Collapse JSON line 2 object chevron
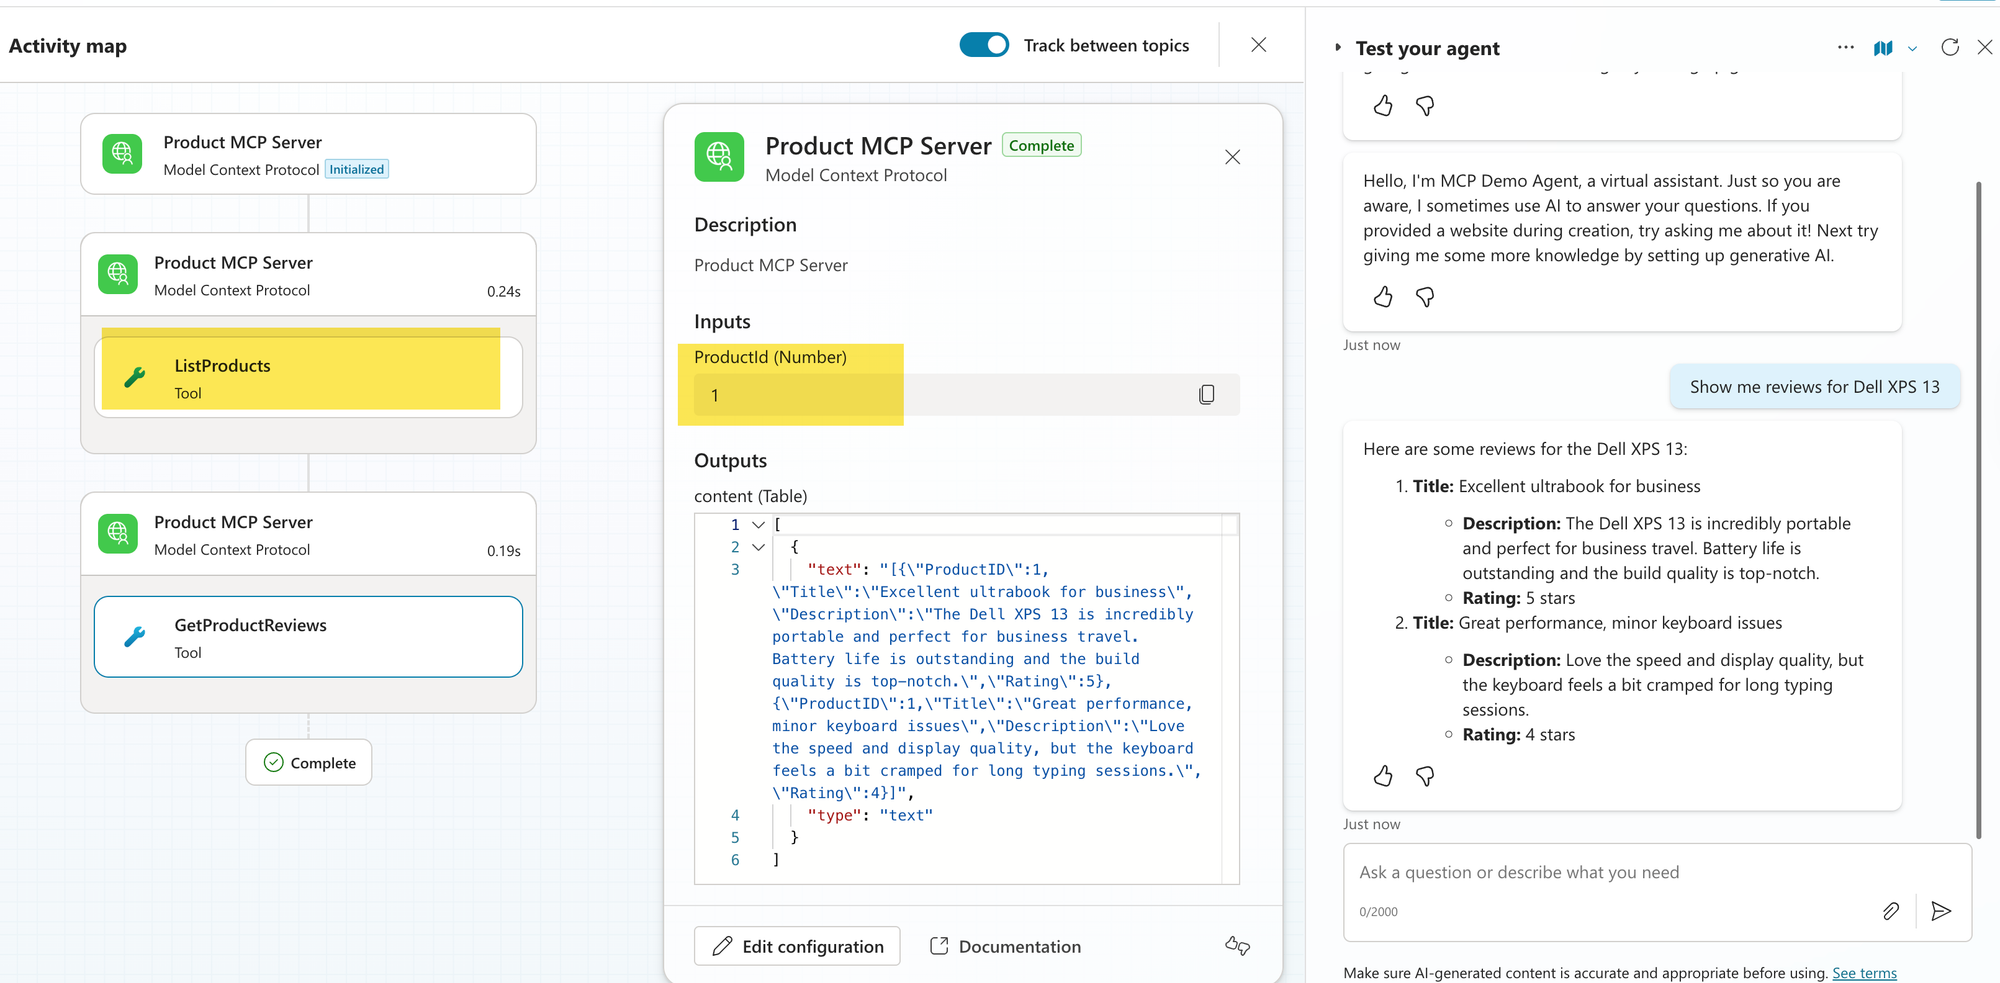The height and width of the screenshot is (983, 2000). pyautogui.click(x=758, y=547)
